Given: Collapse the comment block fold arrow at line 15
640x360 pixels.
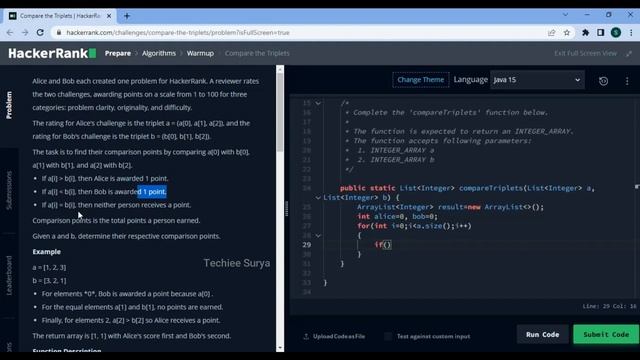Looking at the screenshot, I should point(318,103).
